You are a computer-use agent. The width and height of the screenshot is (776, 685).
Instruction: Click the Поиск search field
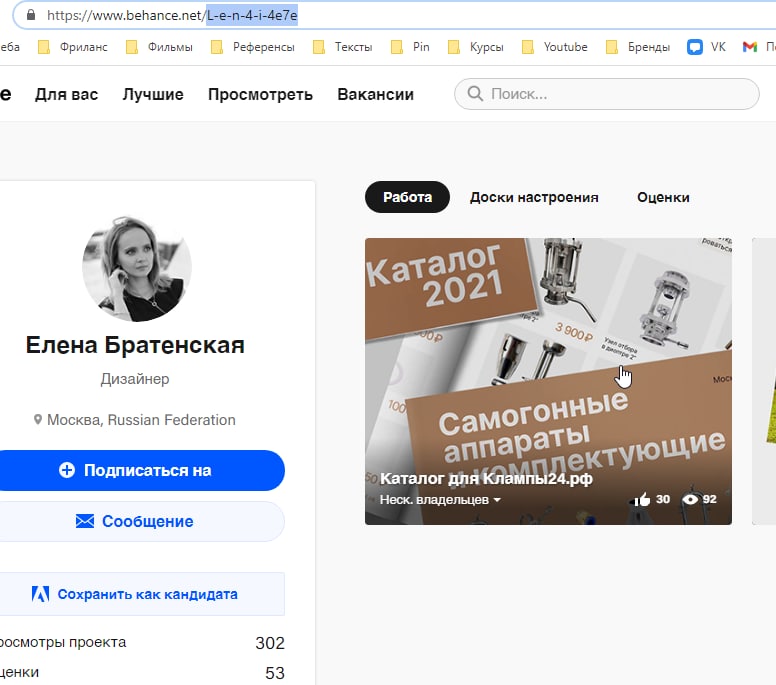click(607, 94)
